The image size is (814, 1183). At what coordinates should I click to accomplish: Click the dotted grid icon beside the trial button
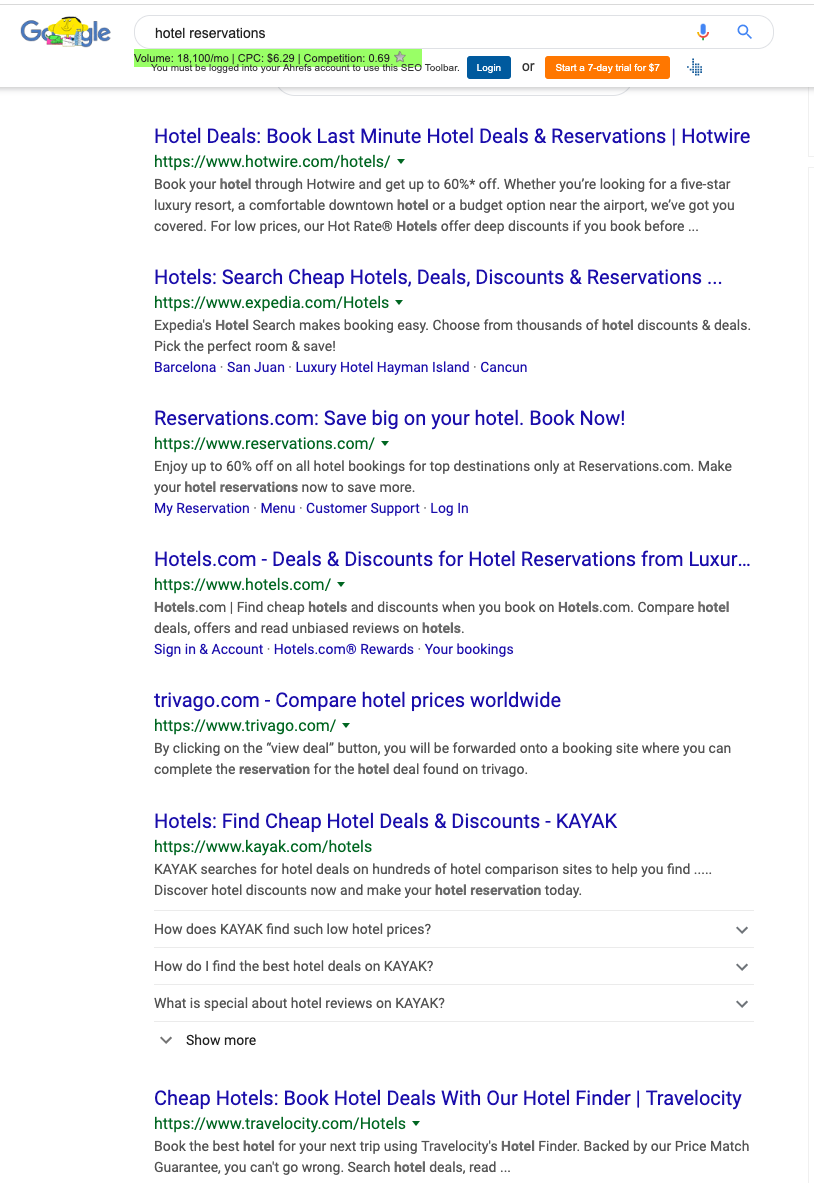694,67
